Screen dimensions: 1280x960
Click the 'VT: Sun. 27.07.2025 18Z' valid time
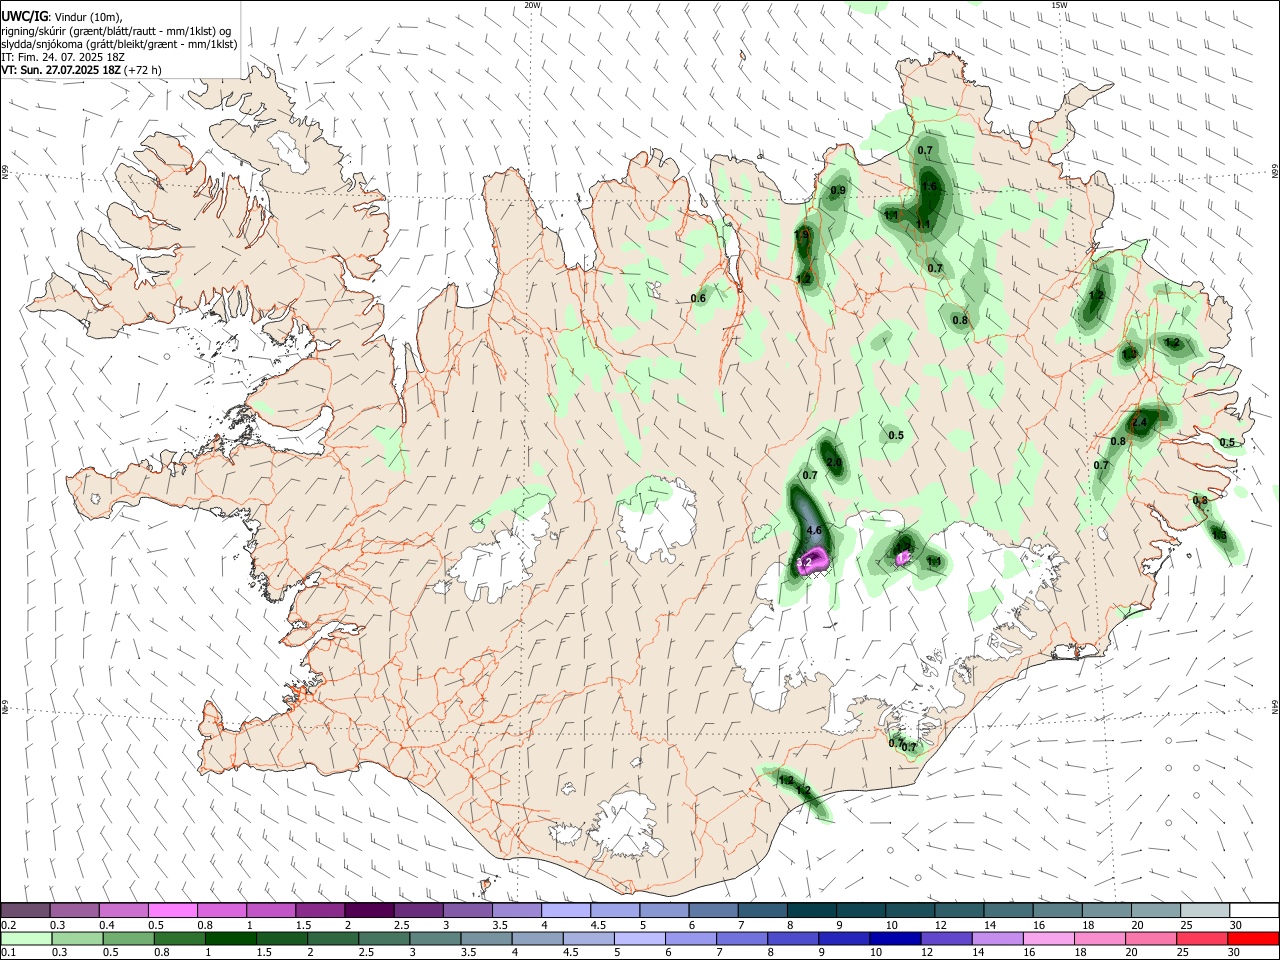(x=62, y=71)
